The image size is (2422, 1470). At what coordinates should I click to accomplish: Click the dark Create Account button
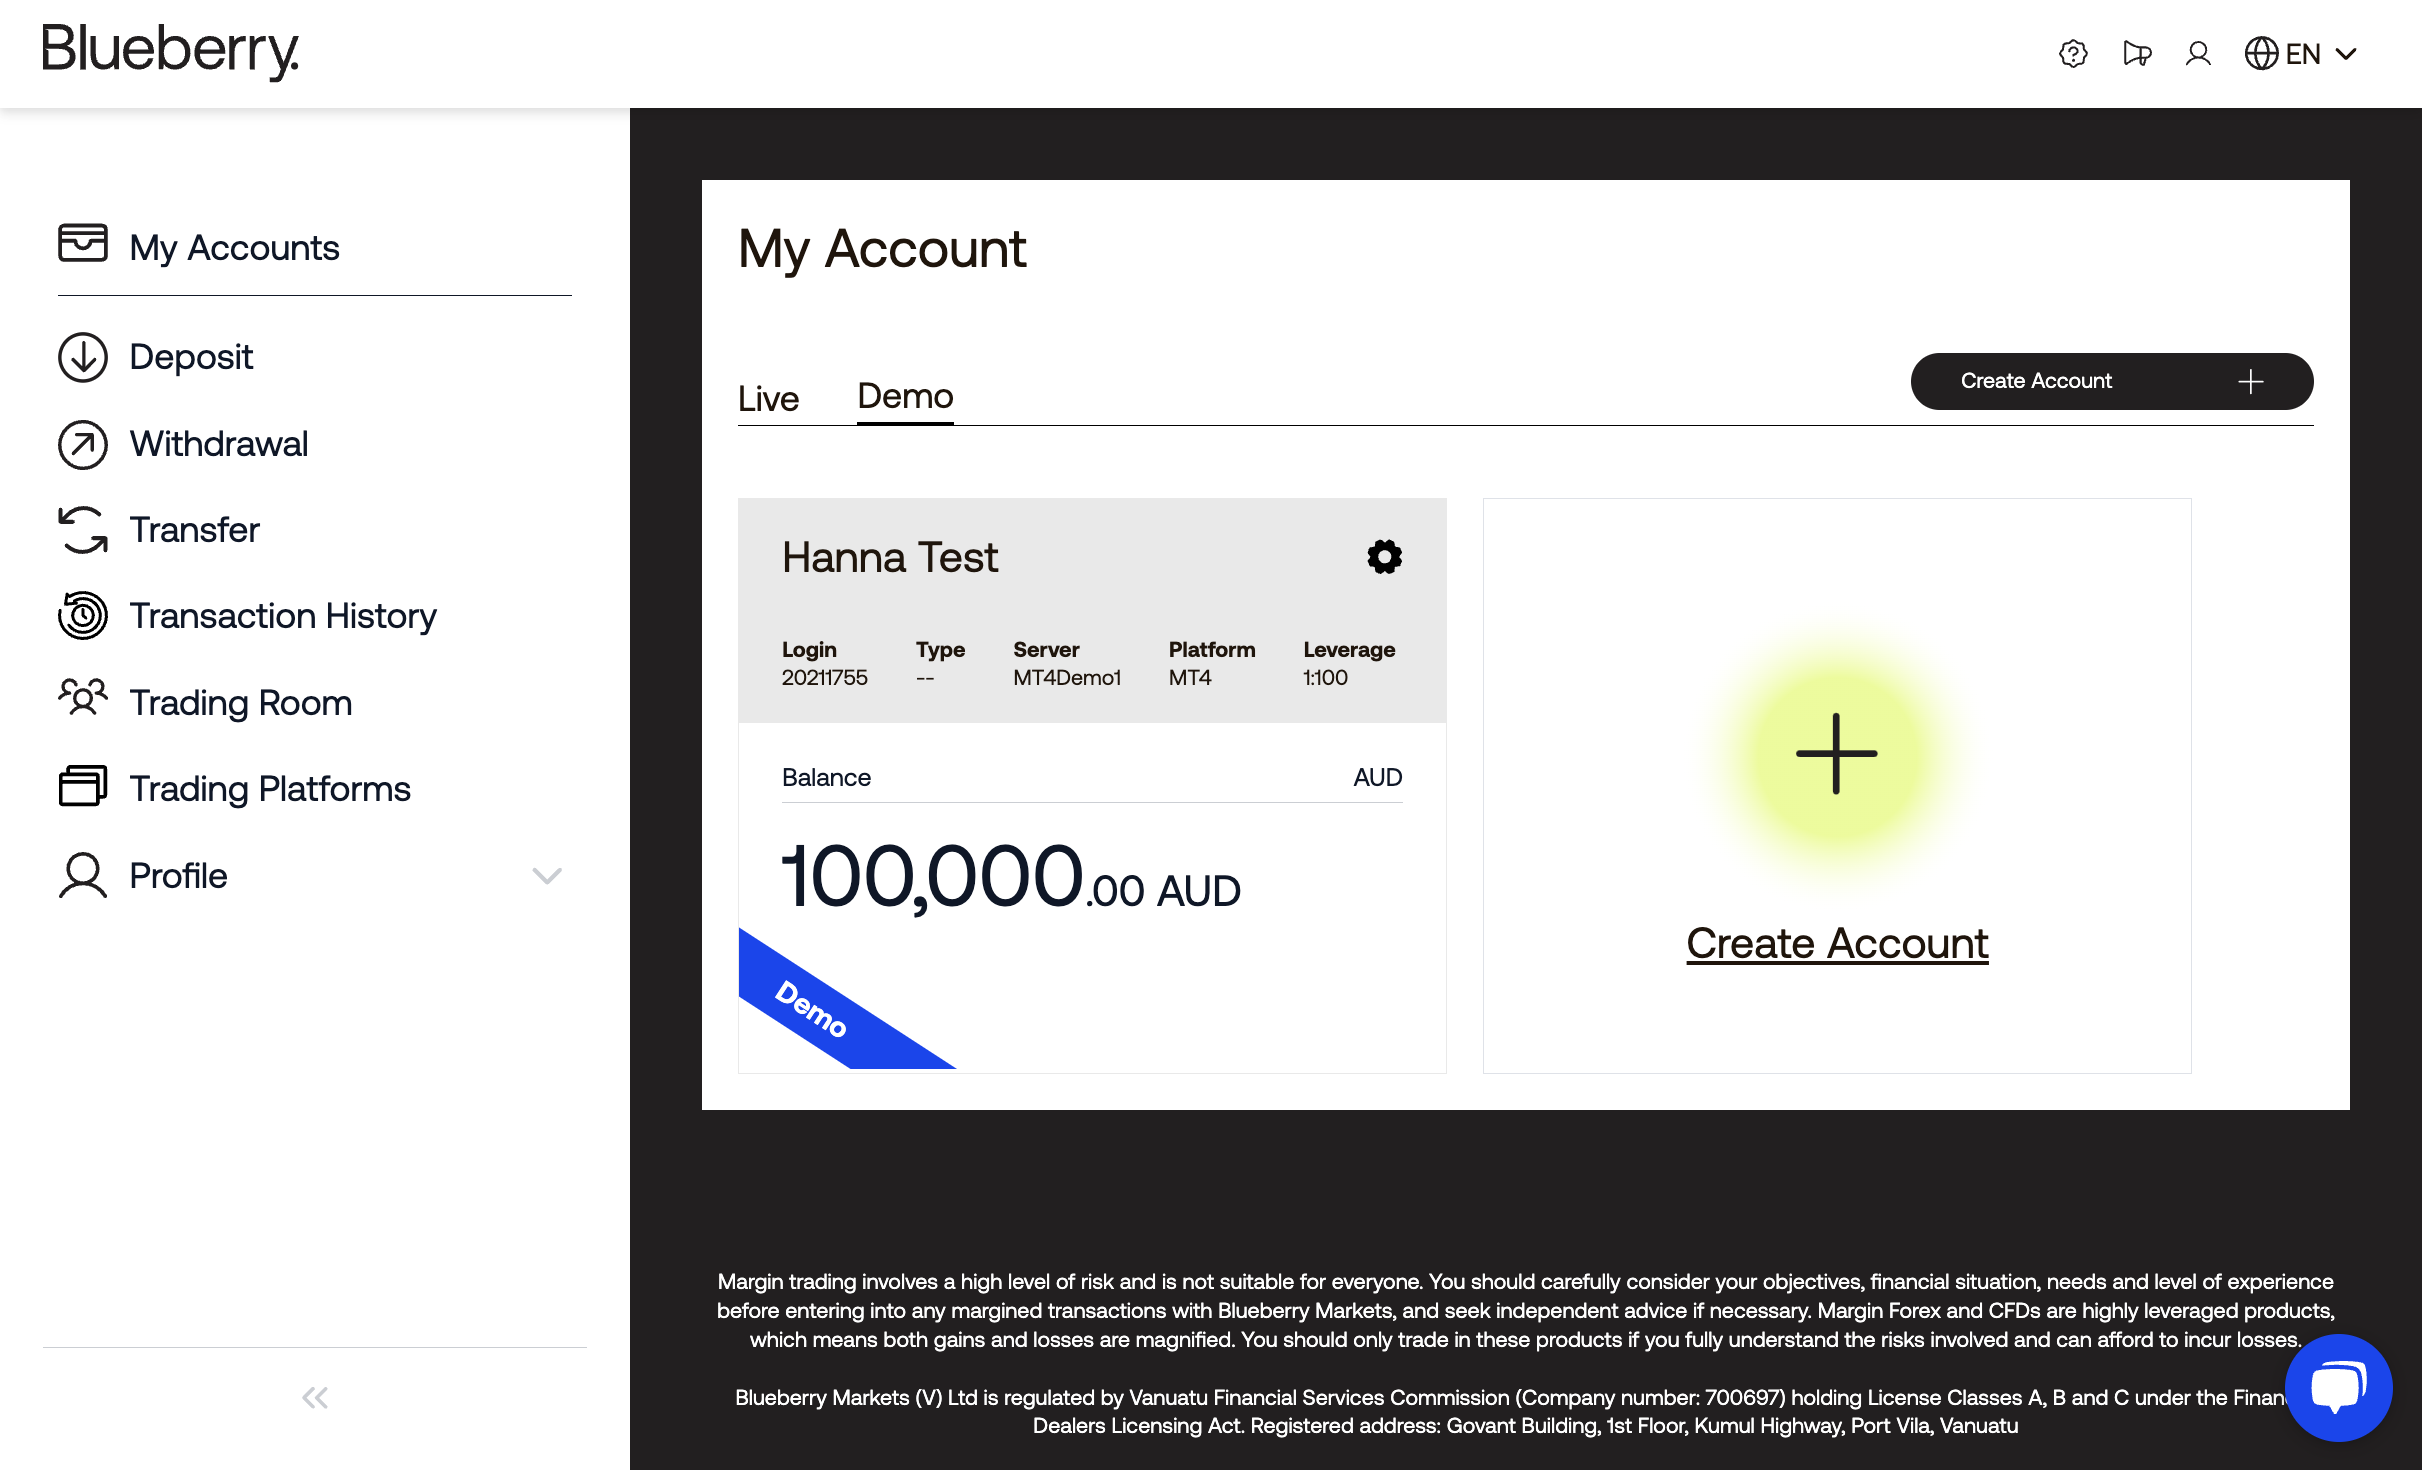tap(2112, 381)
